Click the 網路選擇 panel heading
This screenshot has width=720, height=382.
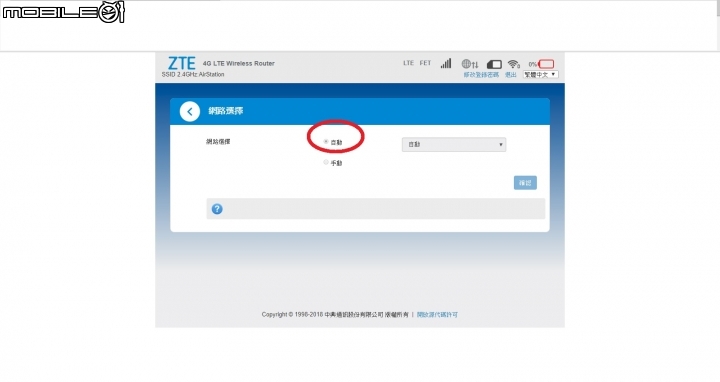225,111
